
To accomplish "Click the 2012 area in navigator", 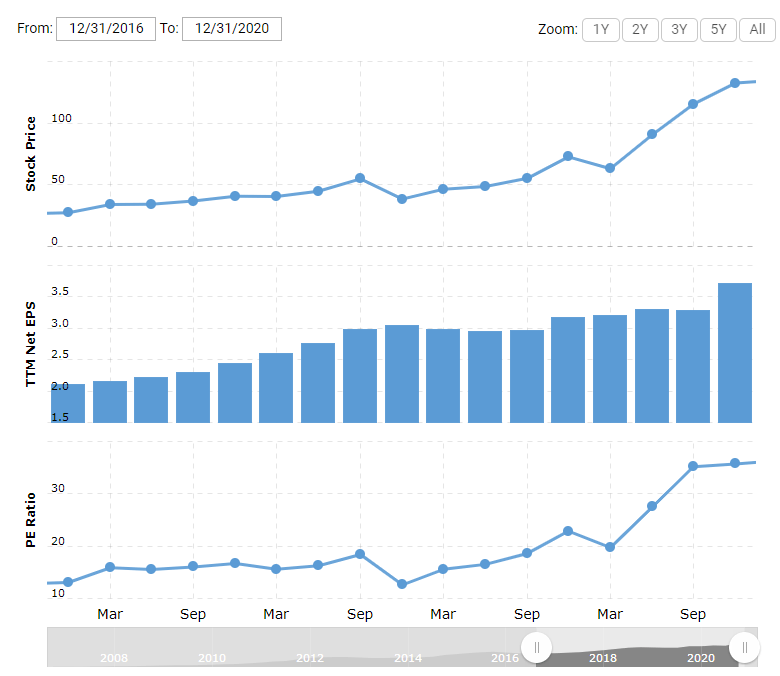I will click(x=310, y=657).
